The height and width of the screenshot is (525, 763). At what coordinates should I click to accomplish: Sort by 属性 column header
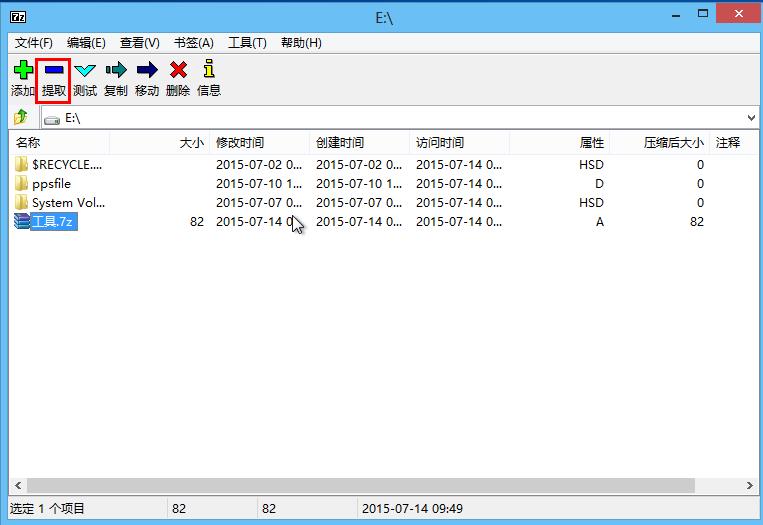click(x=559, y=143)
